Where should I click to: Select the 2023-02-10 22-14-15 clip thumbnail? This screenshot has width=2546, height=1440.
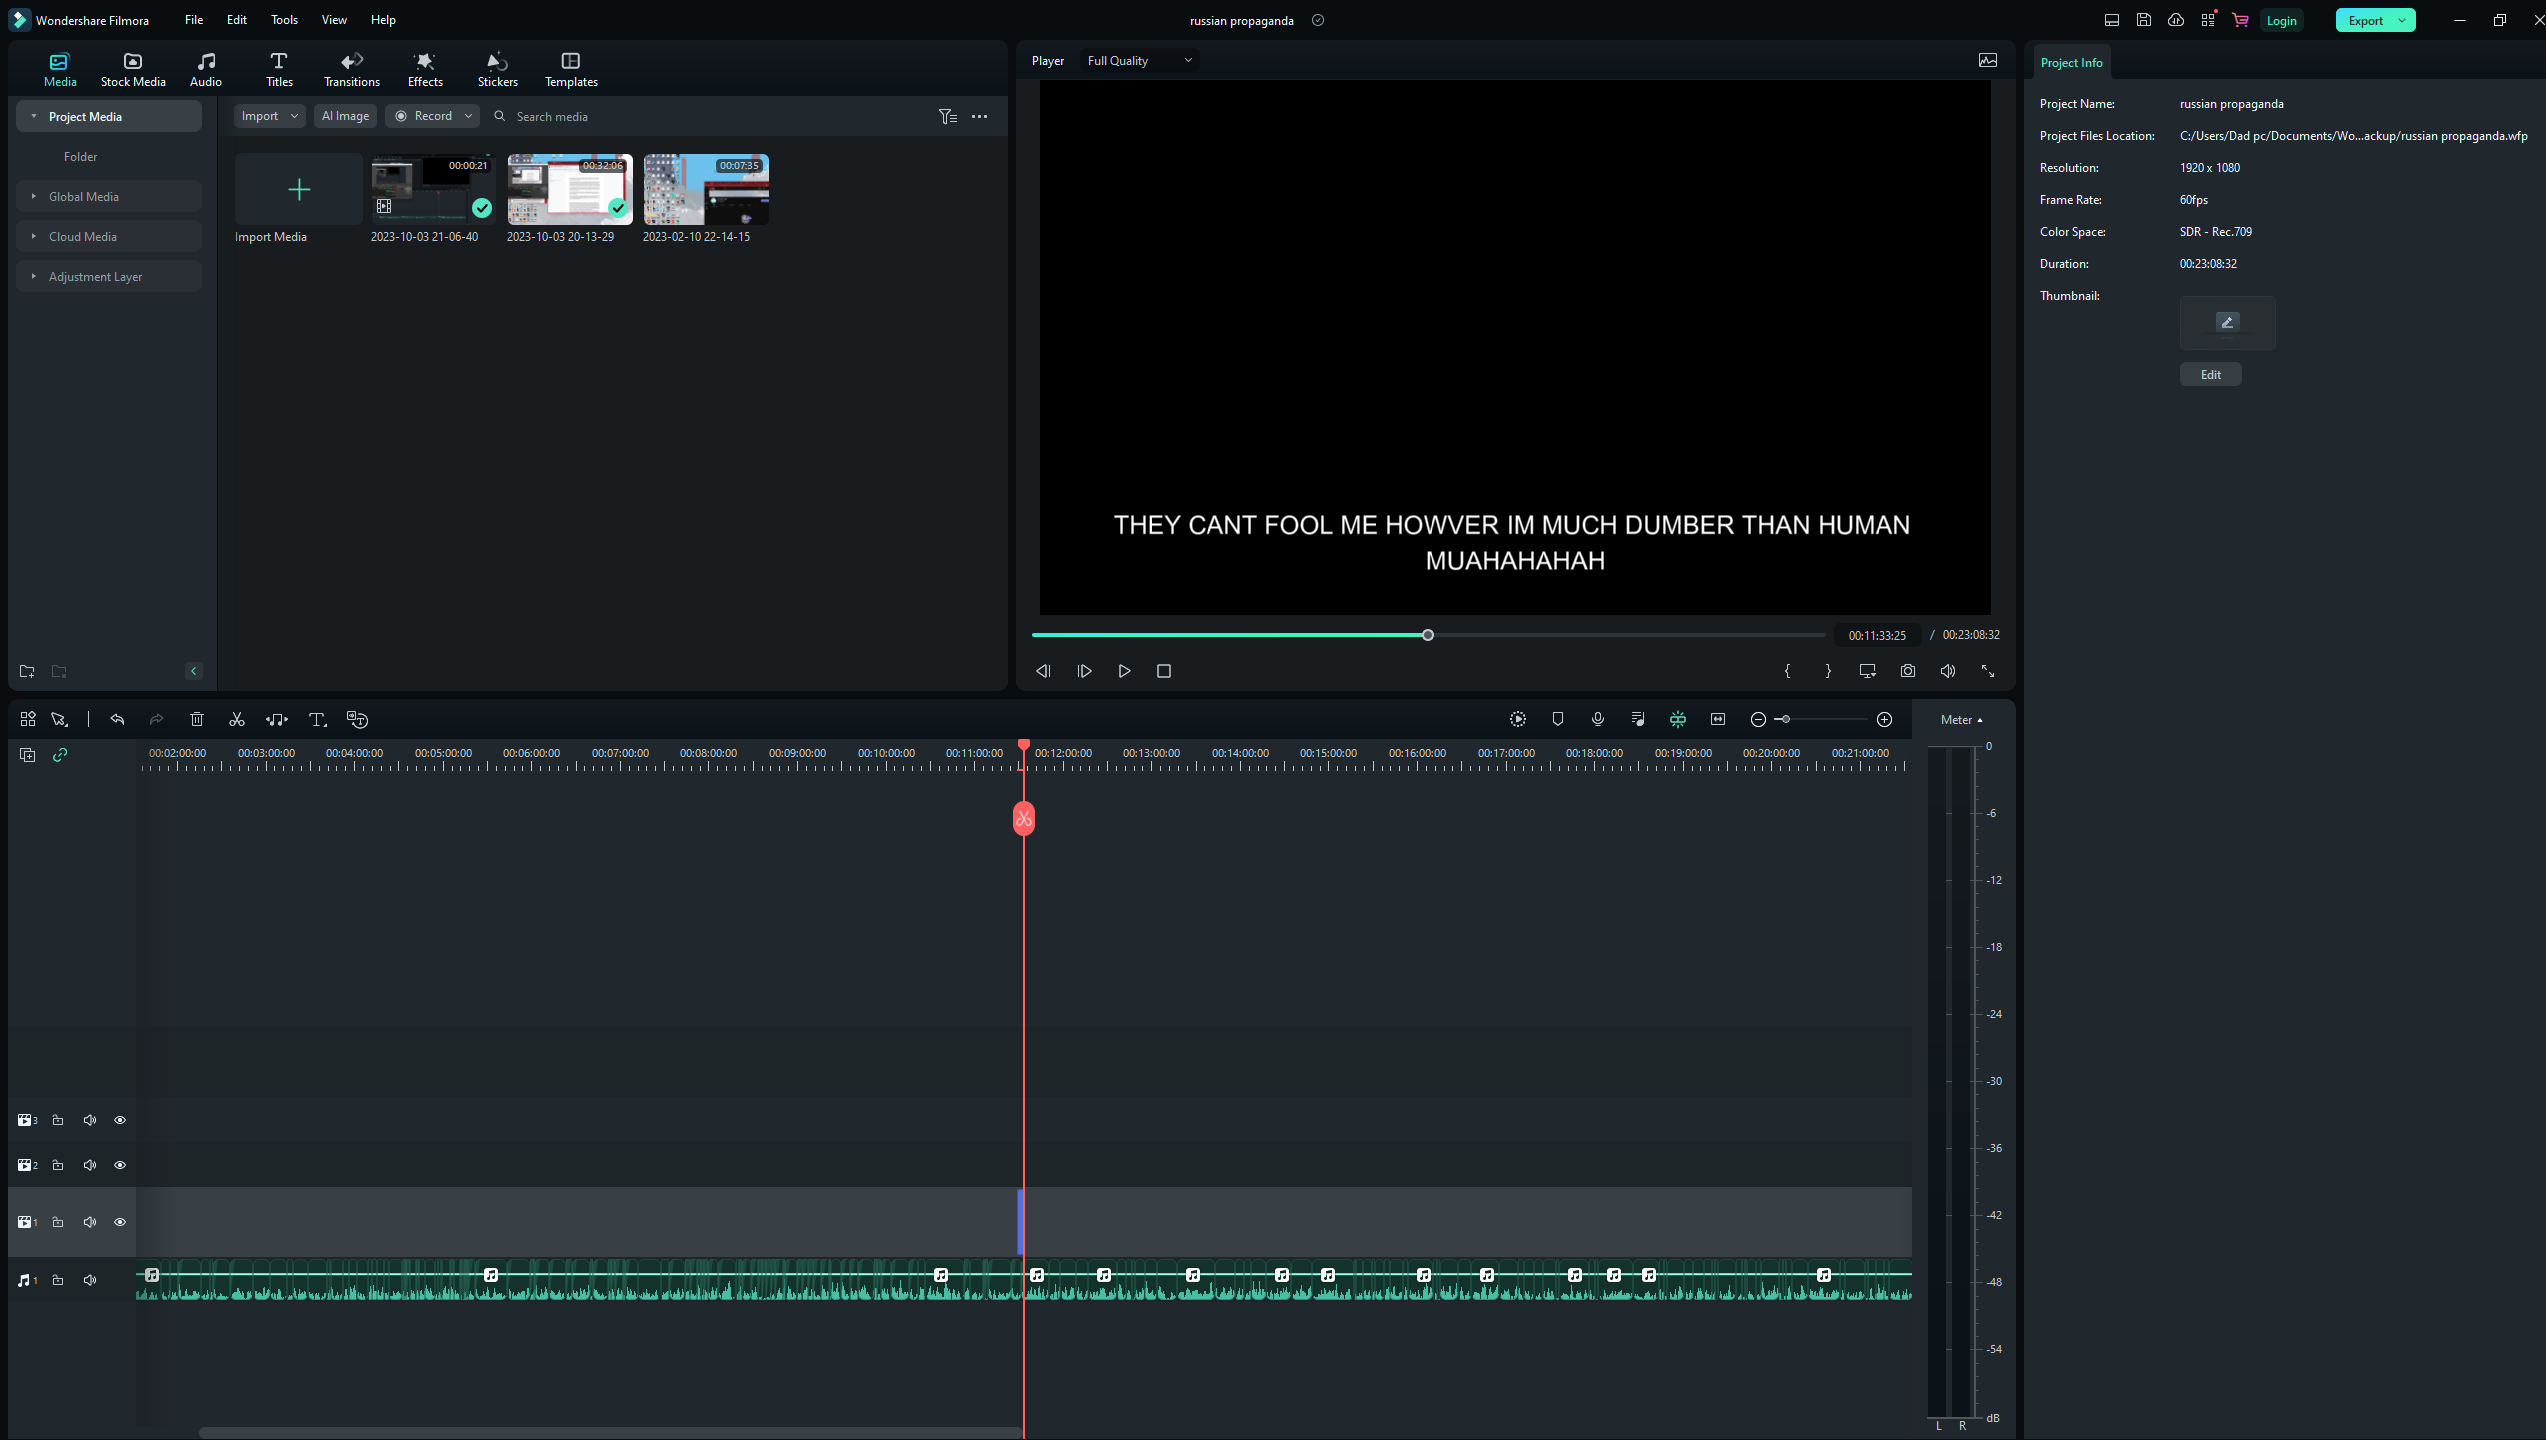[x=706, y=189]
